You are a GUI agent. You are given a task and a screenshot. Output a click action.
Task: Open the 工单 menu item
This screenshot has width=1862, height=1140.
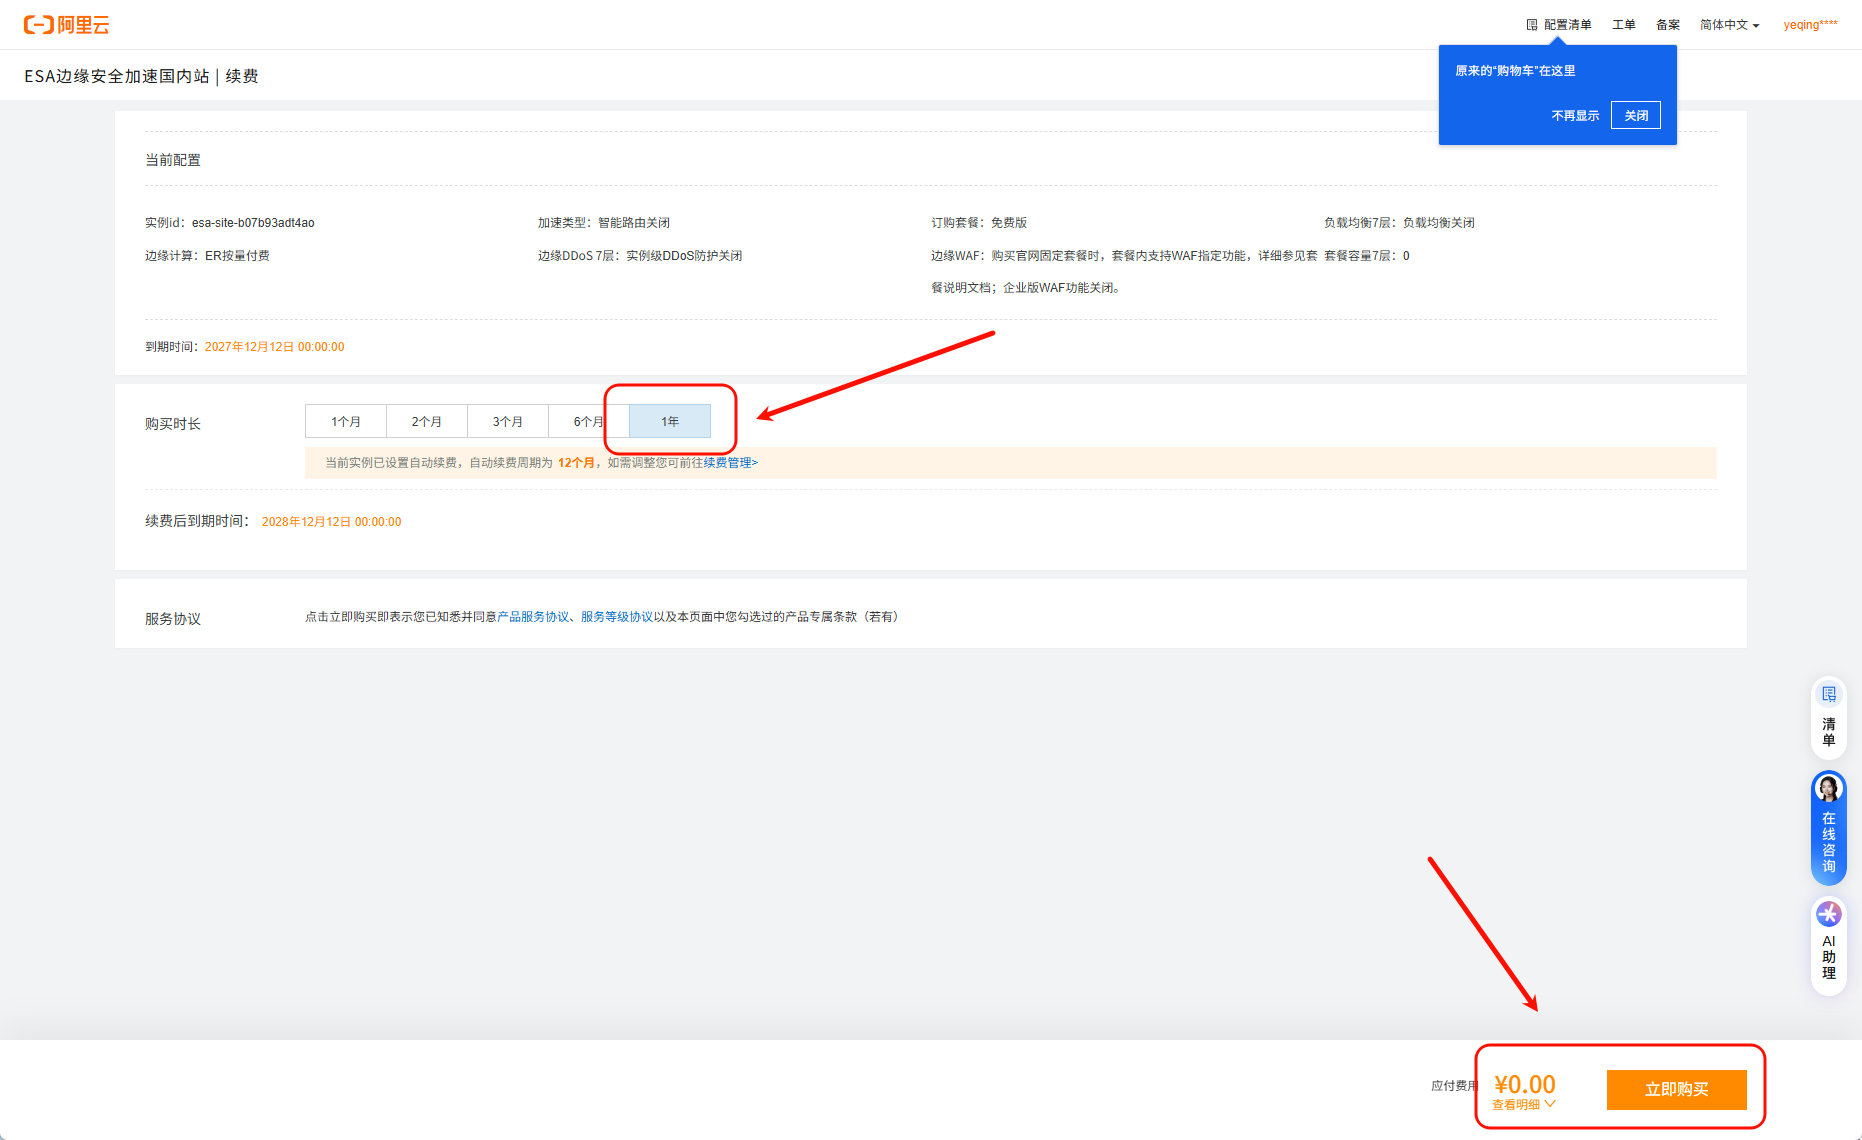[x=1624, y=25]
